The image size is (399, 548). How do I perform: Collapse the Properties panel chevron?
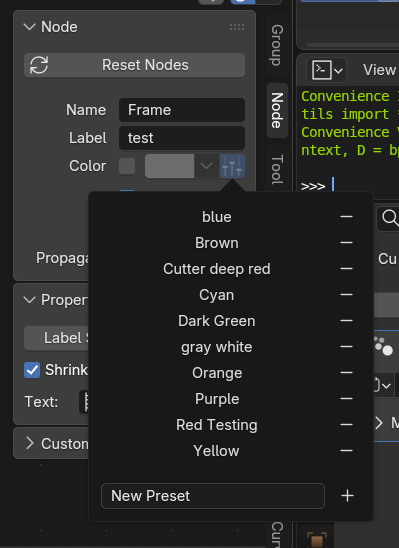[29, 300]
